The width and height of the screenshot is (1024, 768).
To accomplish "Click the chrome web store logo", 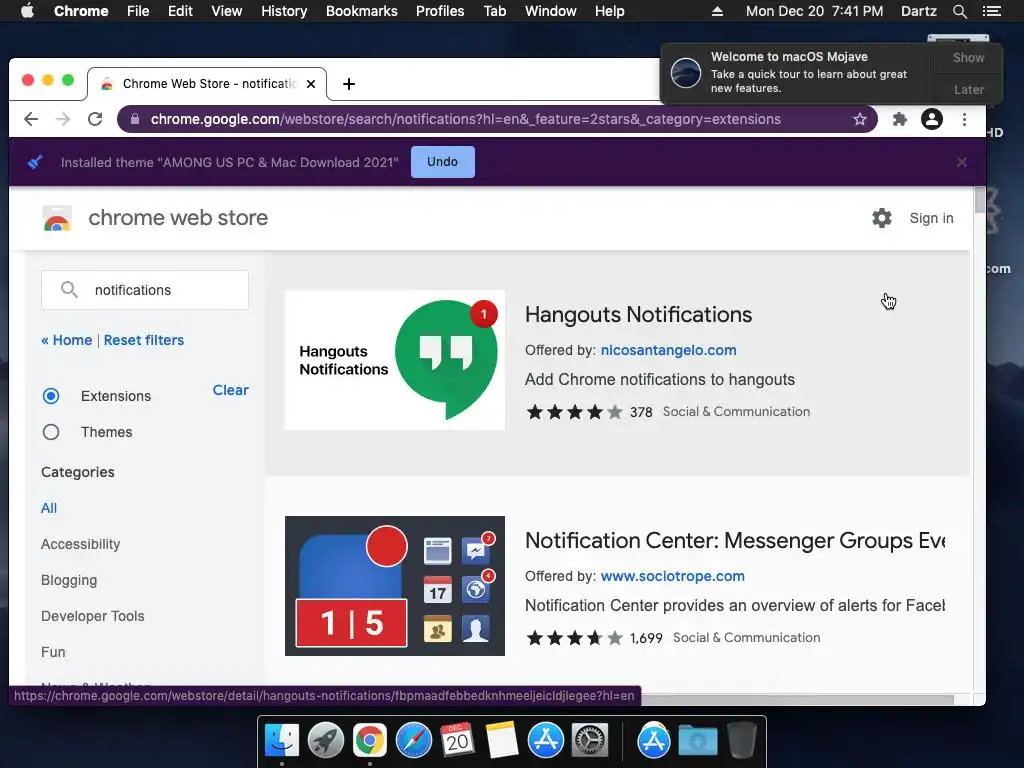I will pos(57,218).
